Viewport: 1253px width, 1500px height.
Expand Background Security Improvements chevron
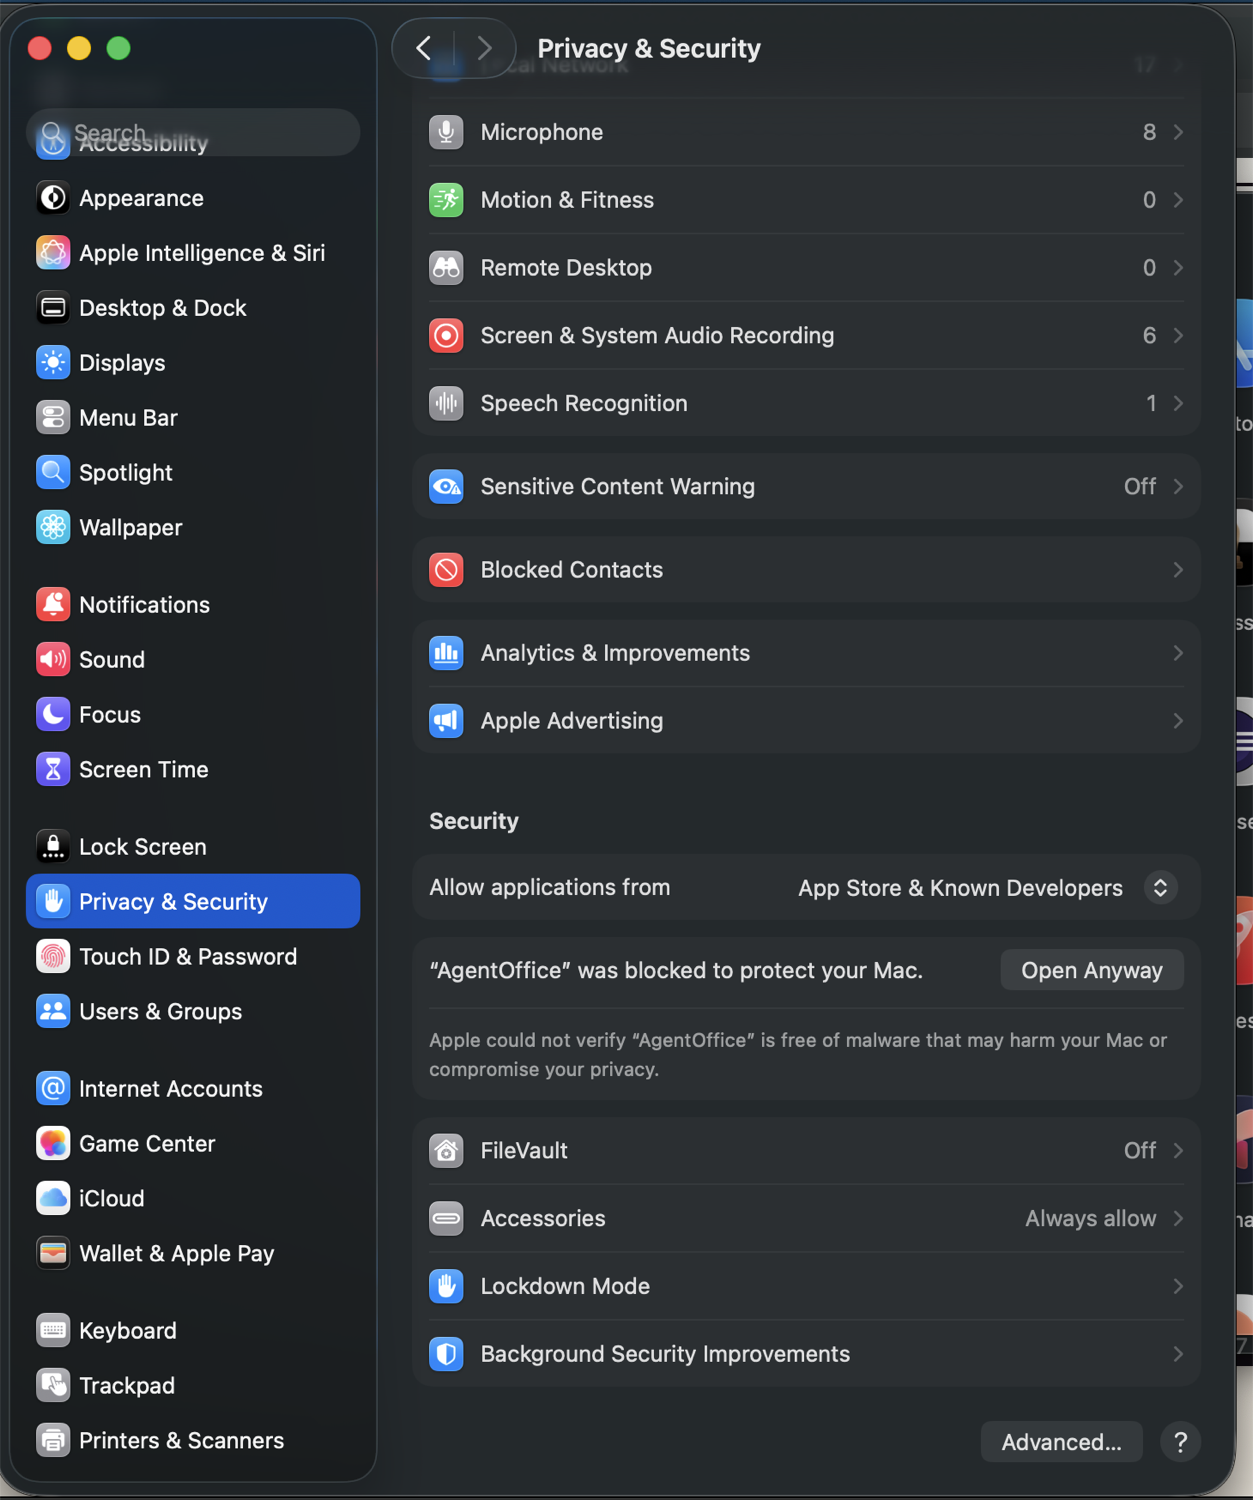[x=1178, y=1355]
